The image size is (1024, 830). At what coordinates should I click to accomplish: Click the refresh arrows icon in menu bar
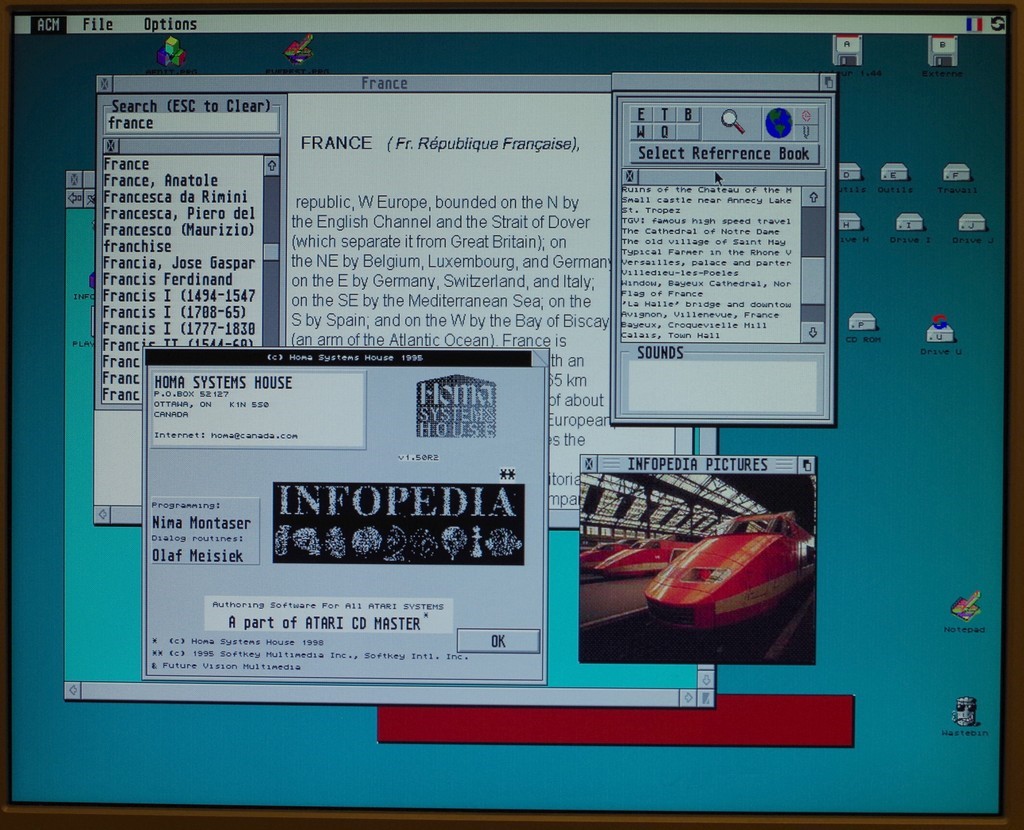(997, 24)
